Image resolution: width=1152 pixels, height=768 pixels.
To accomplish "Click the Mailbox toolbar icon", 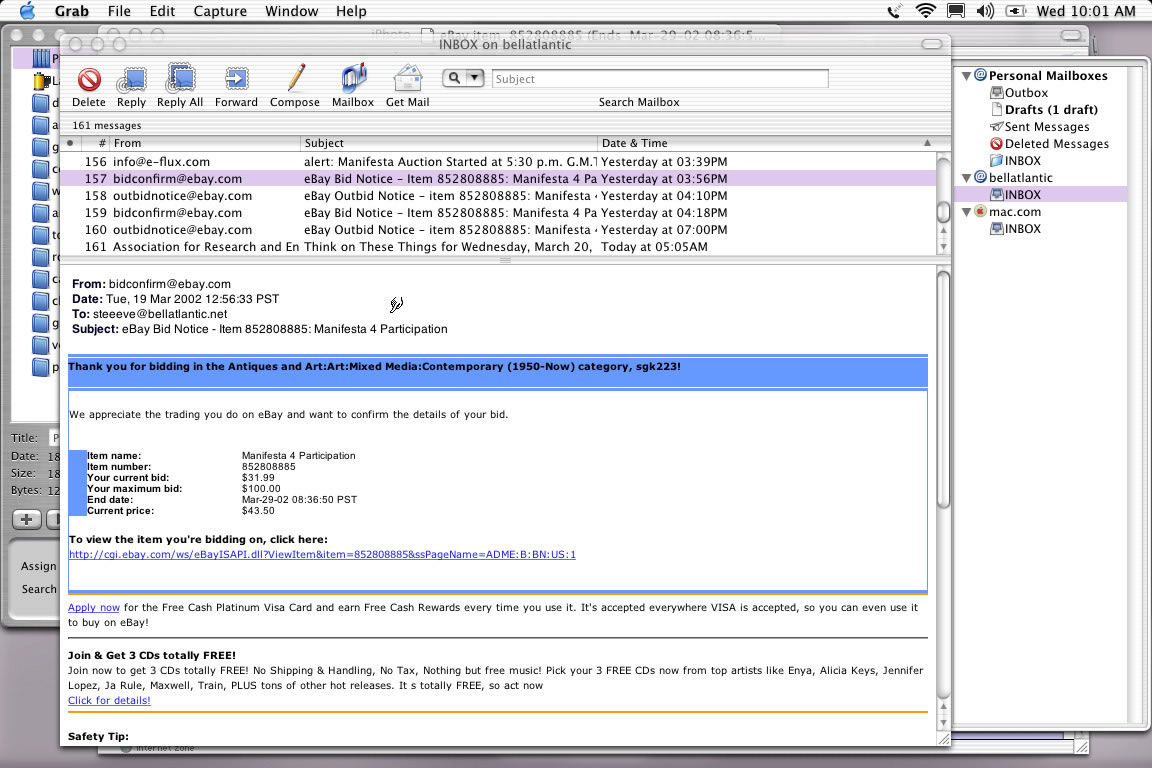I will (x=353, y=79).
